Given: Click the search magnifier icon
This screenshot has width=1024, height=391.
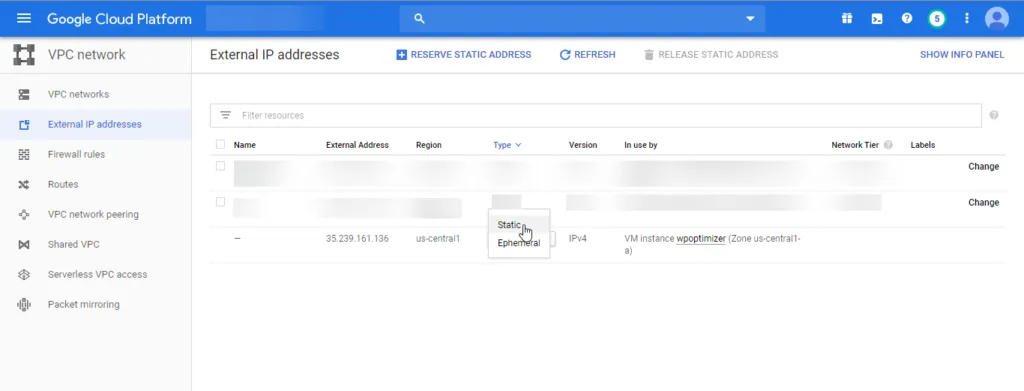Looking at the screenshot, I should click(x=419, y=18).
